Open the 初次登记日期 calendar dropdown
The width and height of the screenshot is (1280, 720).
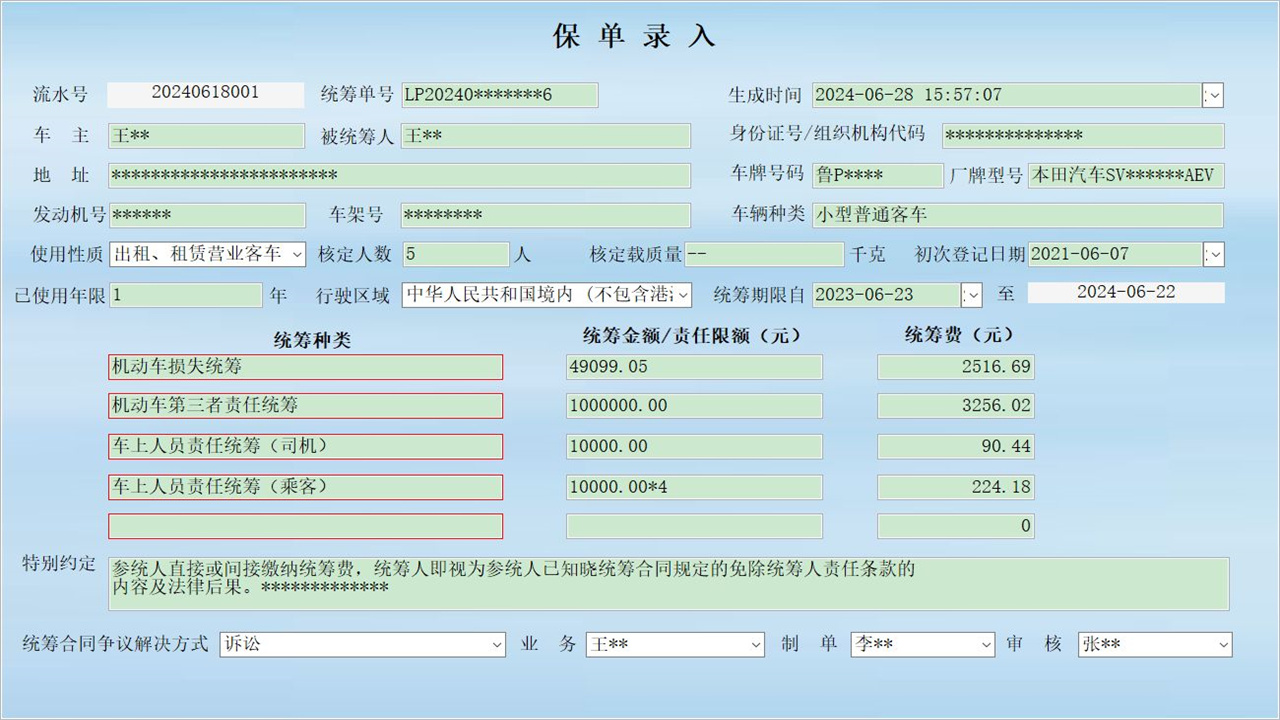pyautogui.click(x=1212, y=254)
